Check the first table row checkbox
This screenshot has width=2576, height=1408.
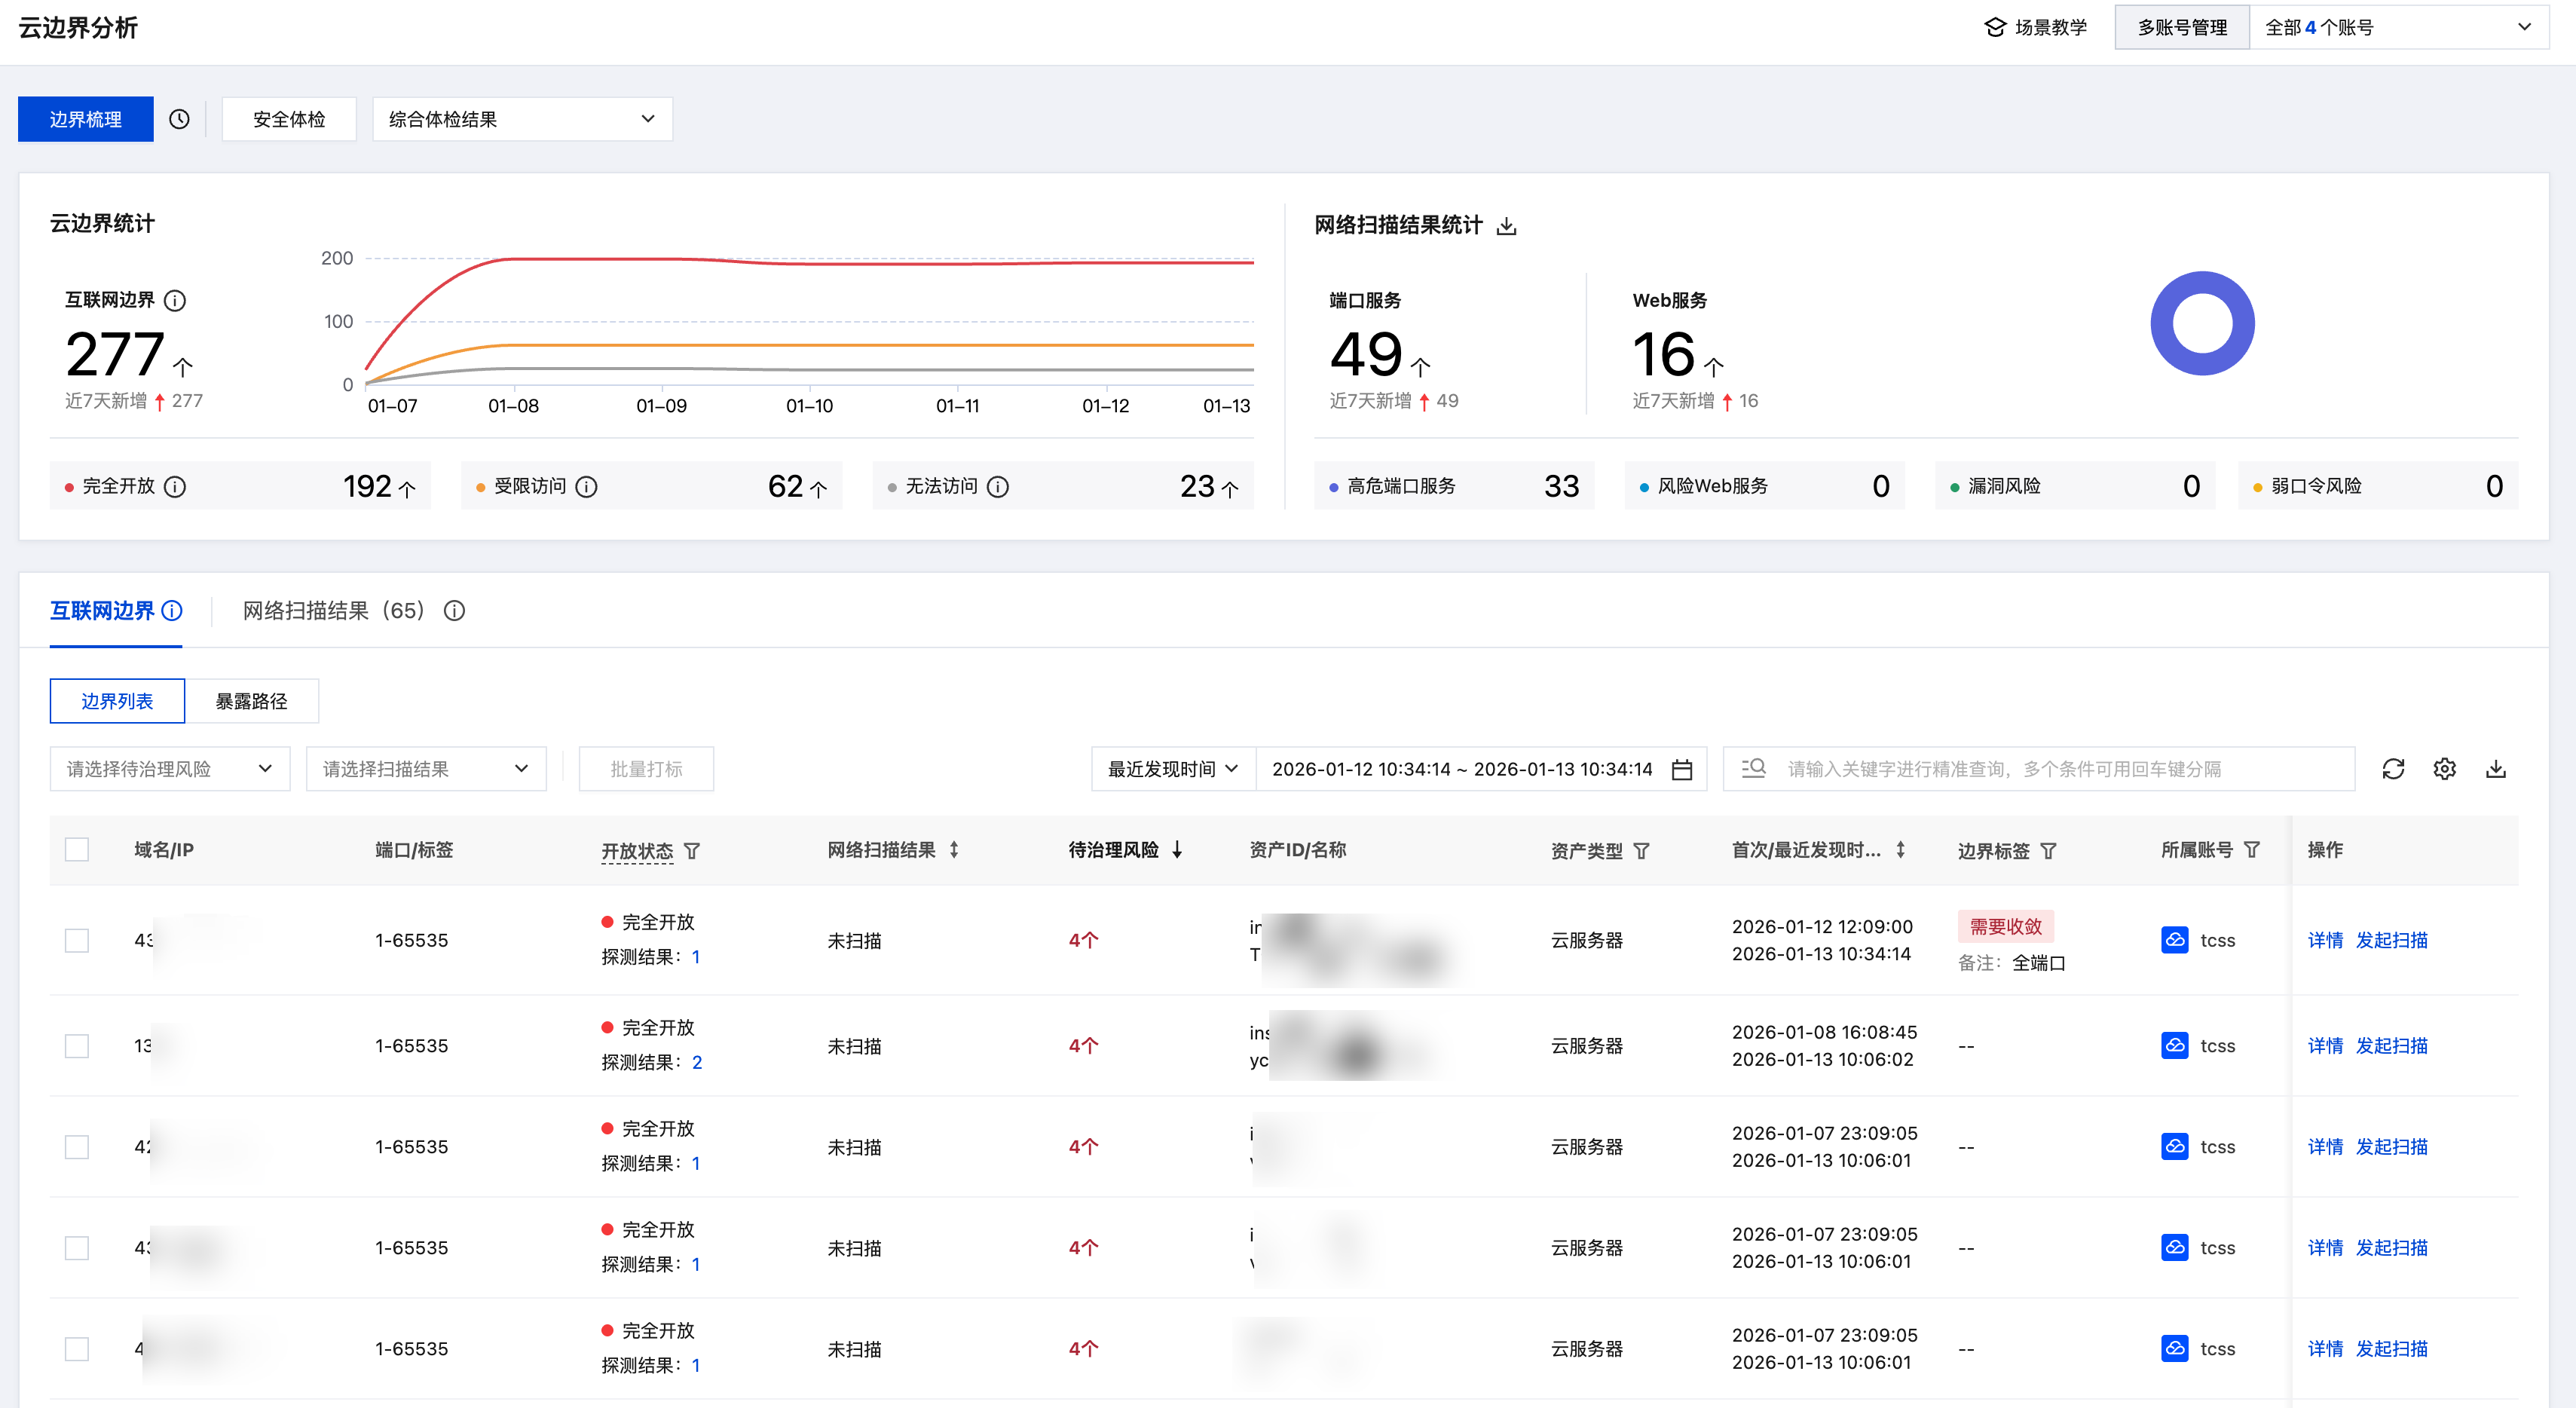pyautogui.click(x=77, y=940)
